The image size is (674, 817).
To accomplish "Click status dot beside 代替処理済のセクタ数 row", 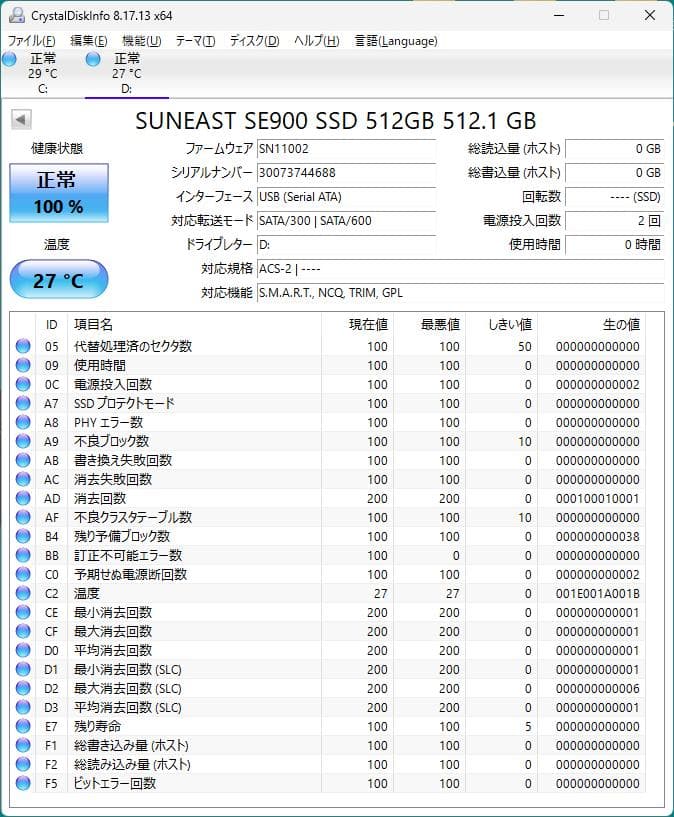I will (x=25, y=345).
